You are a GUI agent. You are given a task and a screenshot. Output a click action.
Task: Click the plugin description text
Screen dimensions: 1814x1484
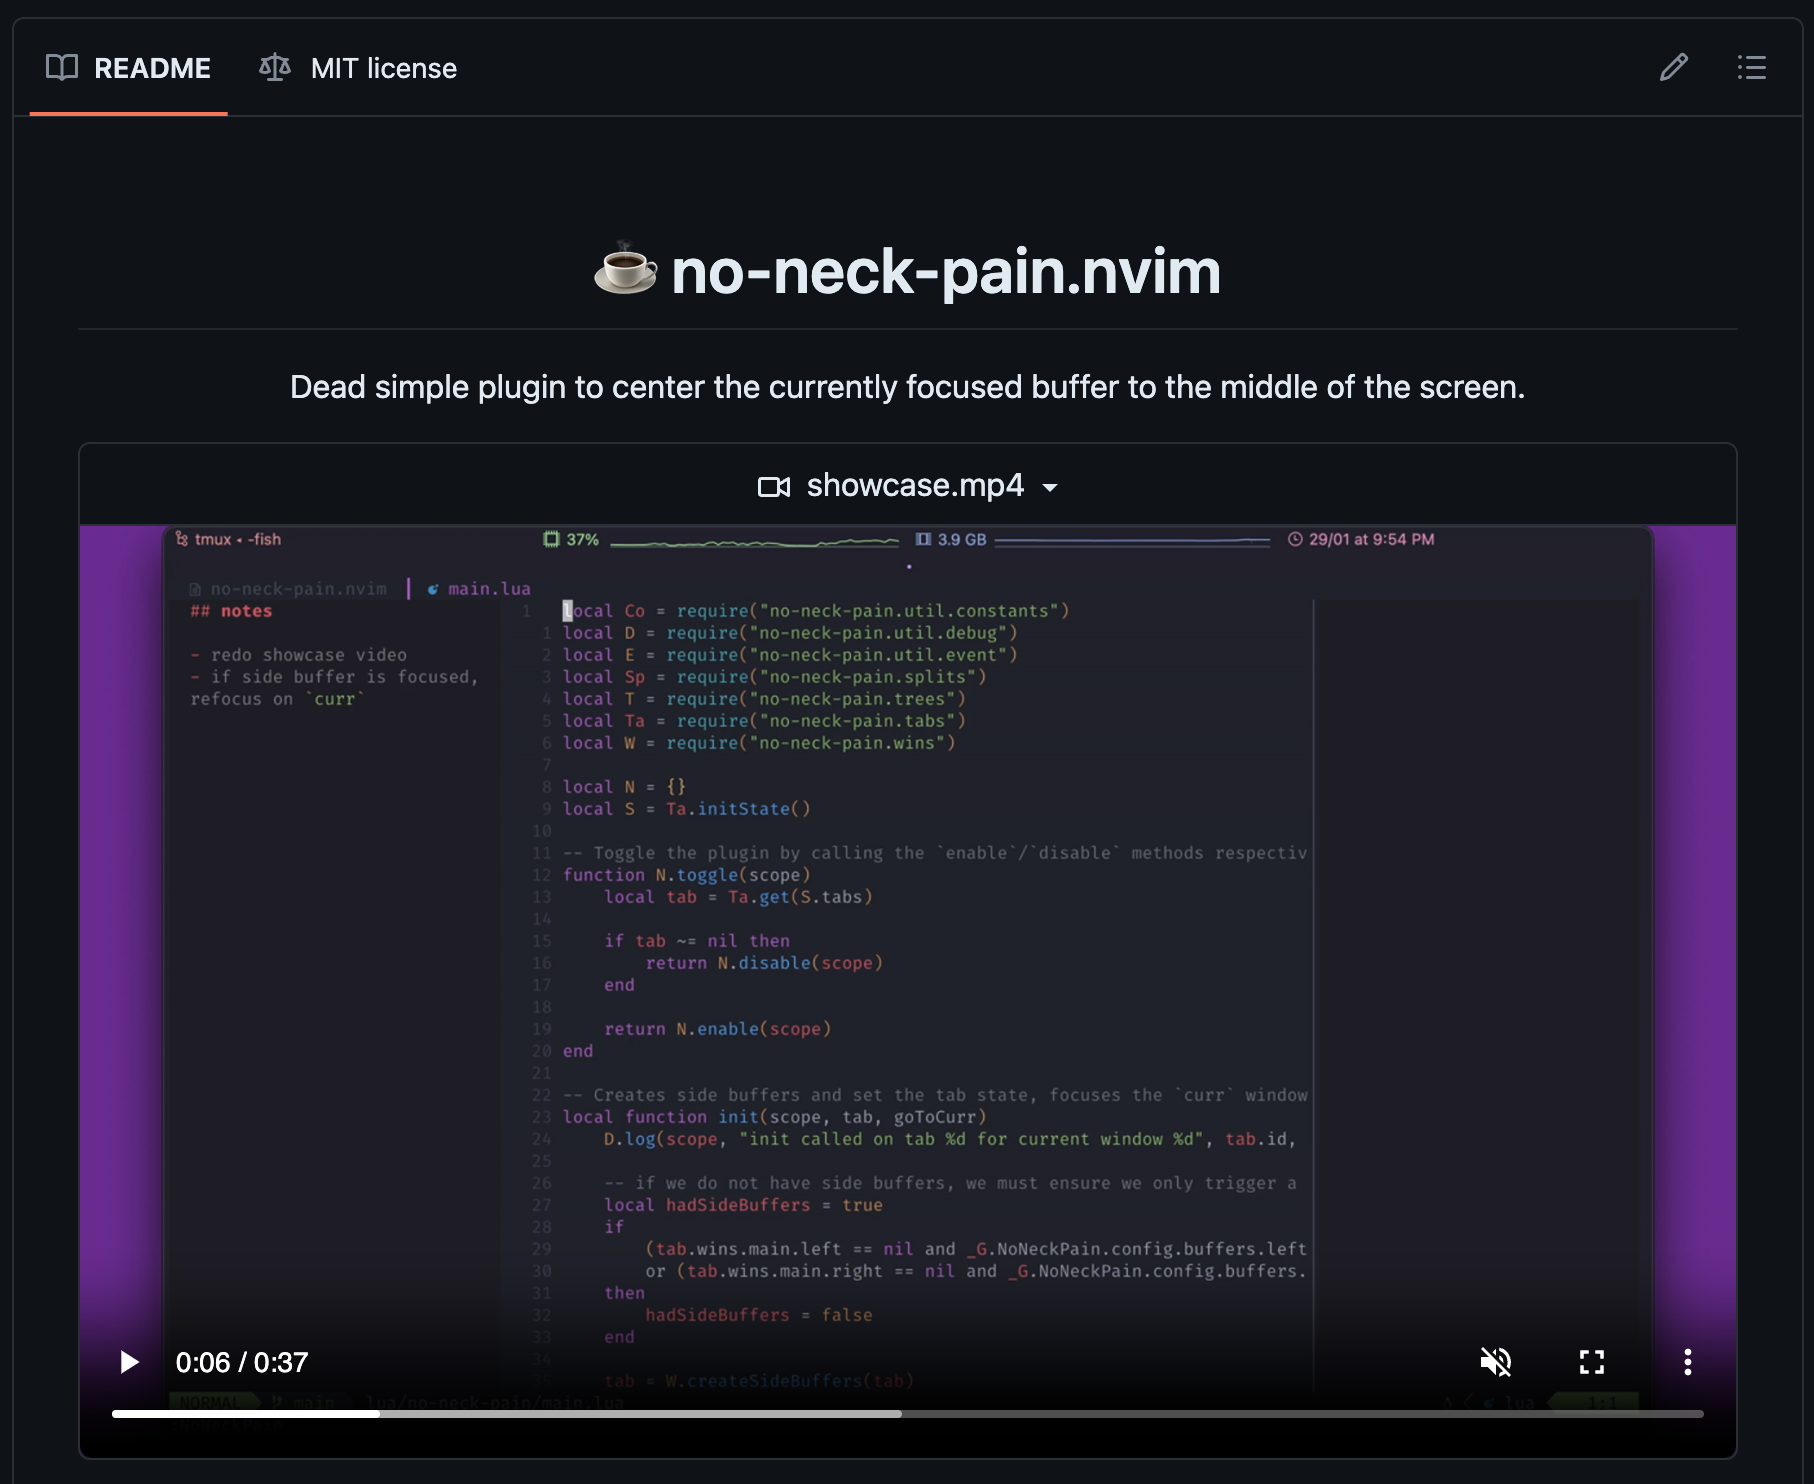[x=907, y=387]
